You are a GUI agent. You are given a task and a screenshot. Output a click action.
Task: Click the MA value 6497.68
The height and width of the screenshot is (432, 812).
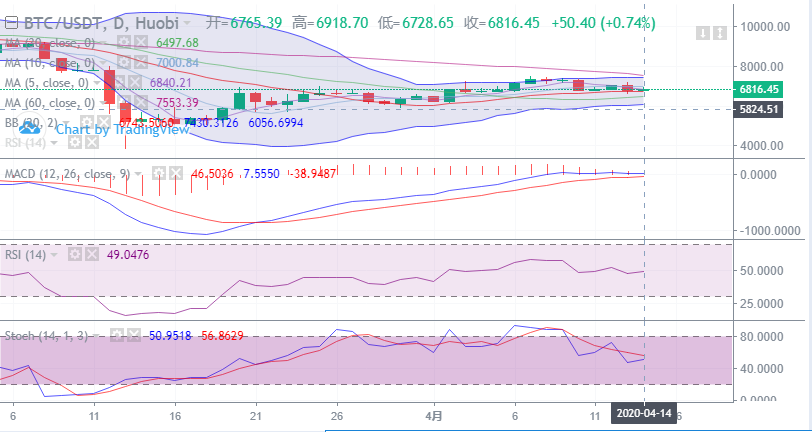[x=178, y=42]
